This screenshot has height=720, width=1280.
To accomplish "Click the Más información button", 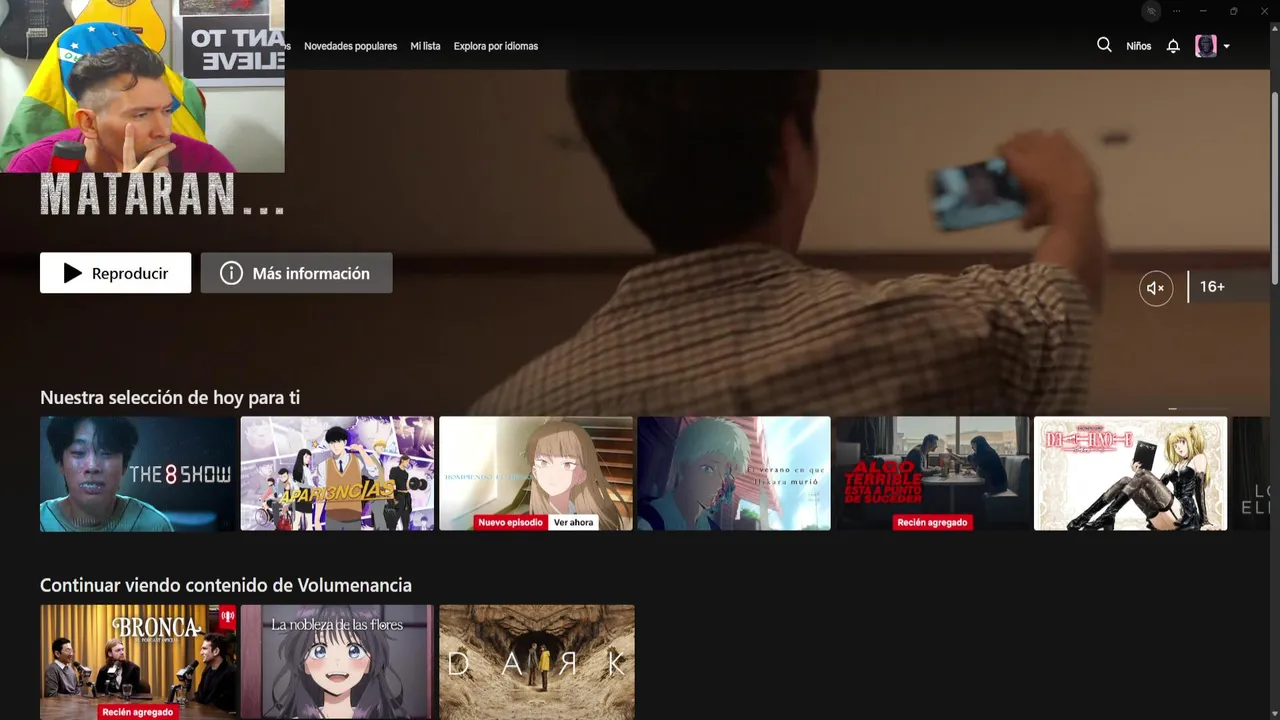I will 296,273.
